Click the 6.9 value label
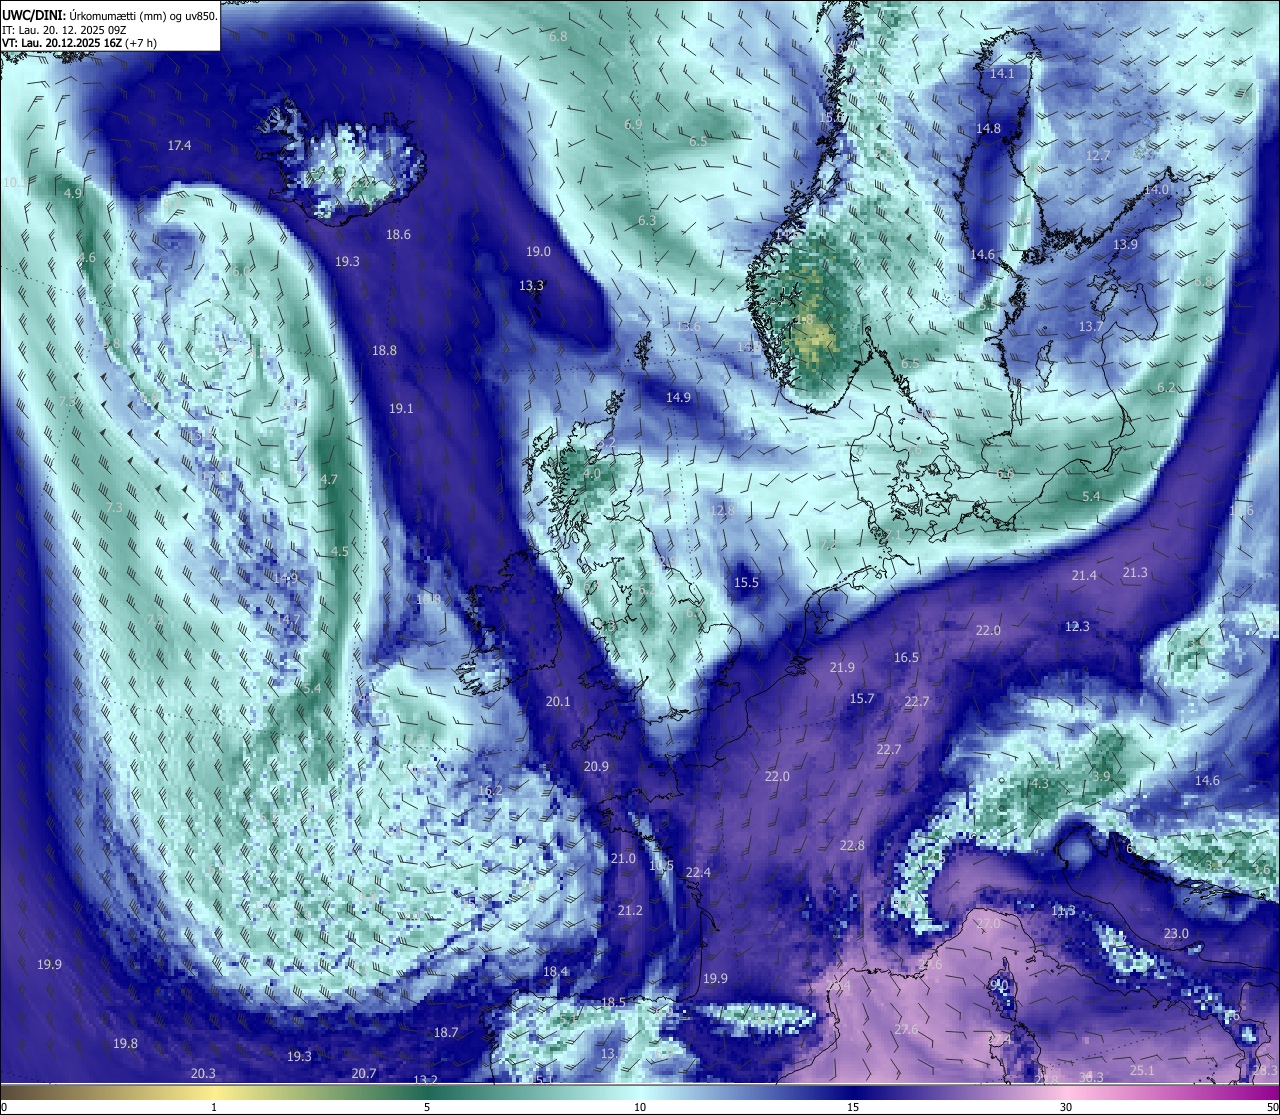The width and height of the screenshot is (1280, 1115). pos(633,125)
